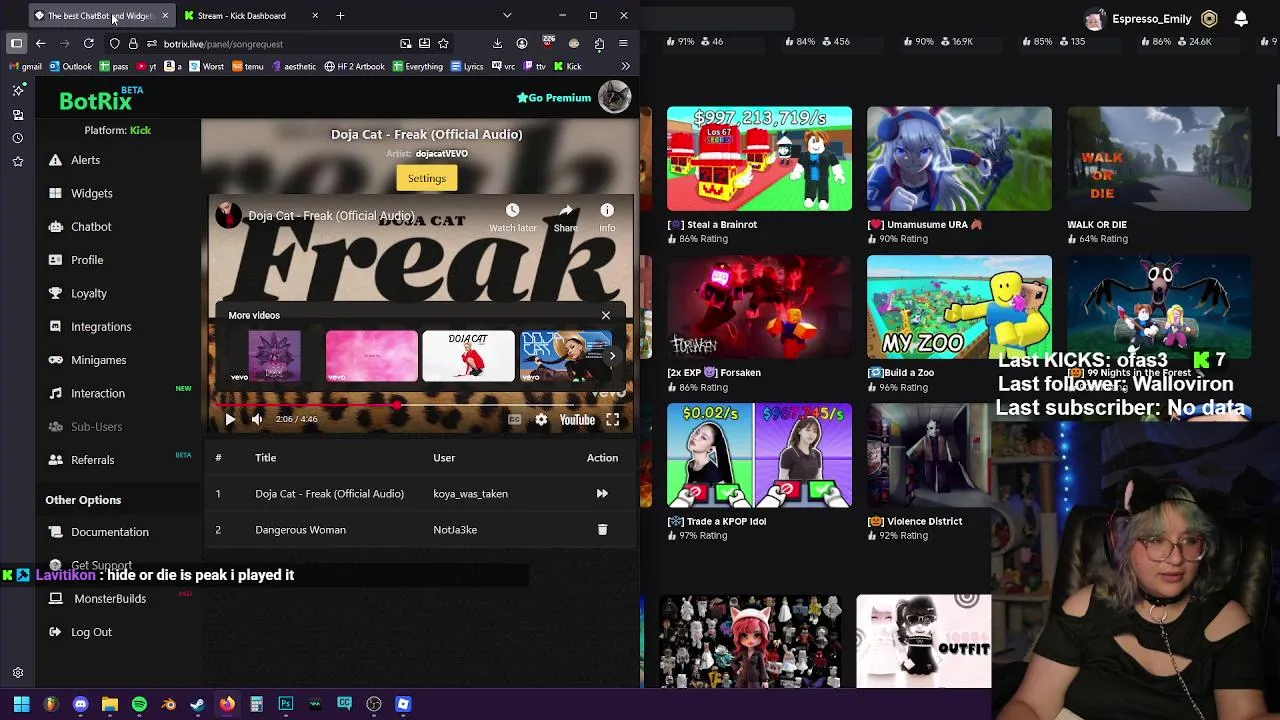This screenshot has height=720, width=1280.
Task: Open the Loyalty section
Action: click(x=88, y=293)
